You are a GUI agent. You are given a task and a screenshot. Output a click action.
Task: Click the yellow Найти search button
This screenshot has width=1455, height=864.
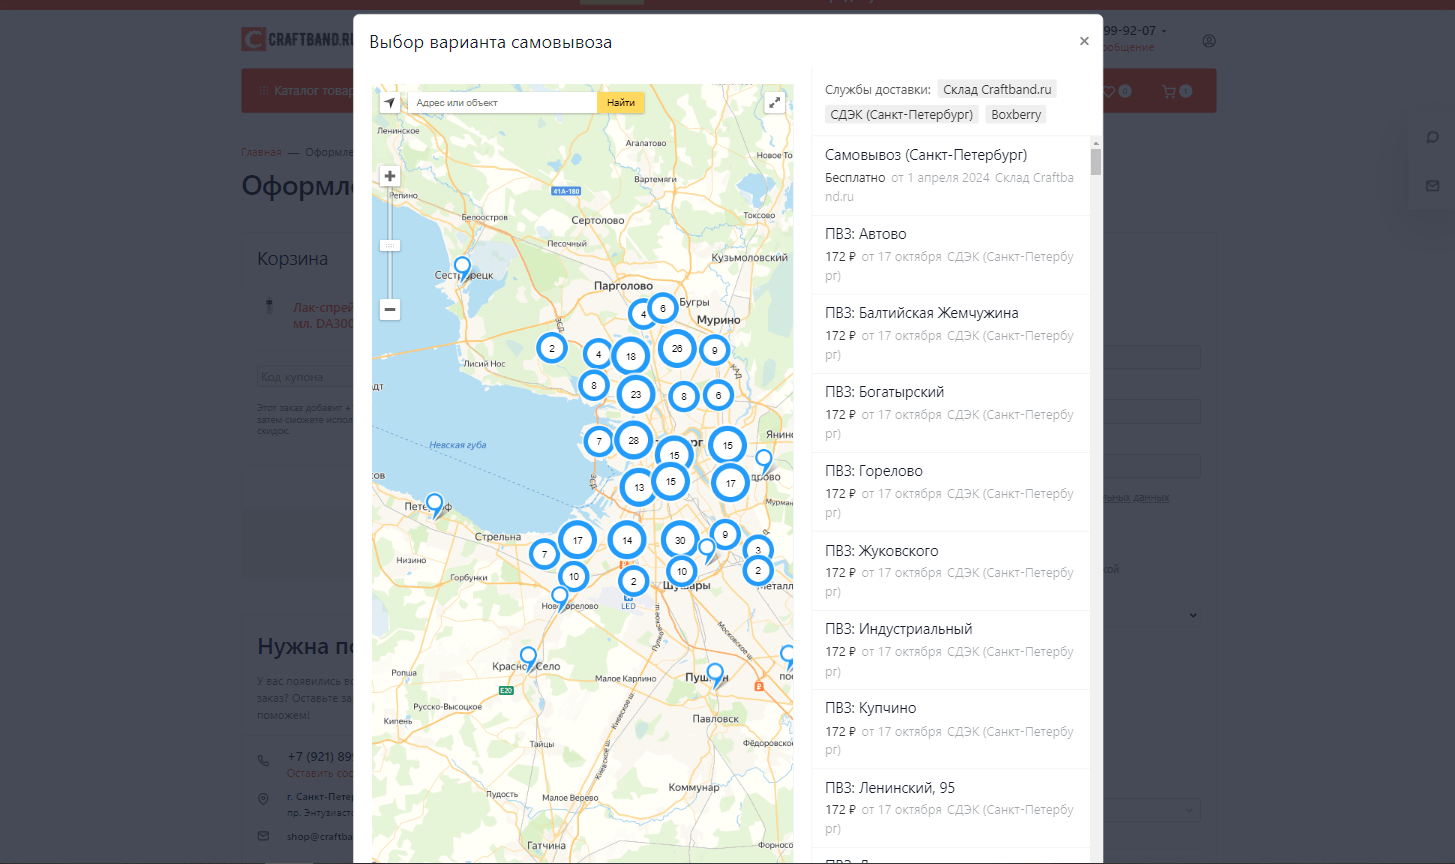(x=621, y=103)
